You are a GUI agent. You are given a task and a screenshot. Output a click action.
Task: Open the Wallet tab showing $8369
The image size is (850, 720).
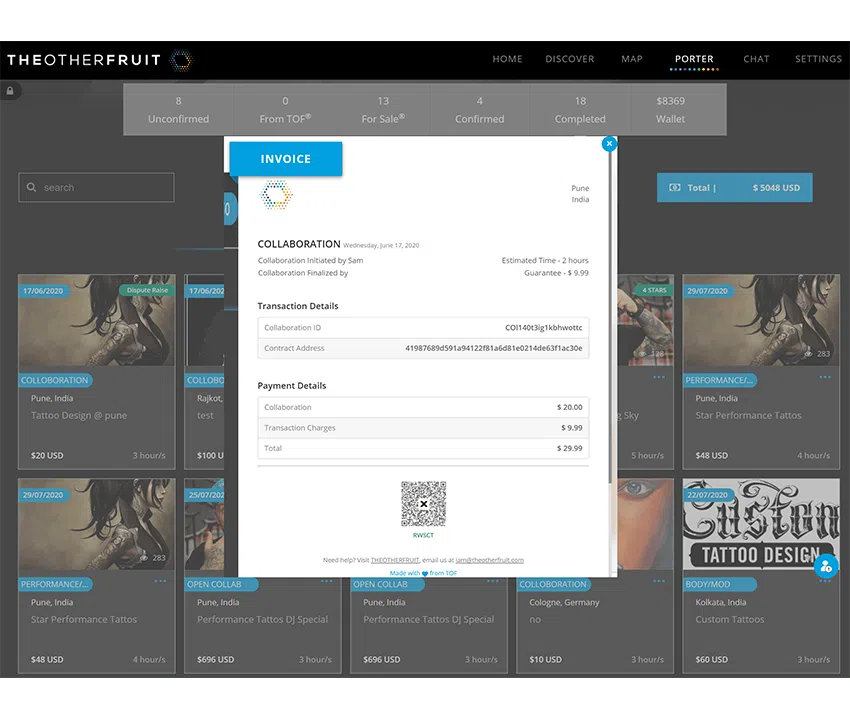(671, 110)
